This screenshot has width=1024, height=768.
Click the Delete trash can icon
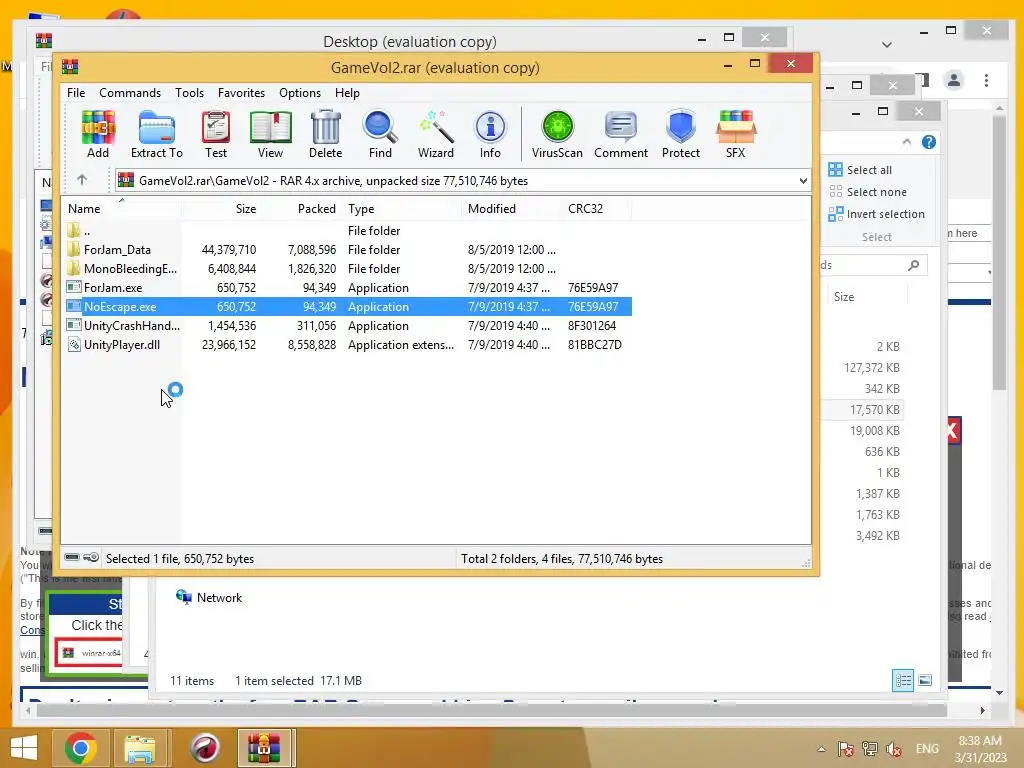pyautogui.click(x=325, y=133)
